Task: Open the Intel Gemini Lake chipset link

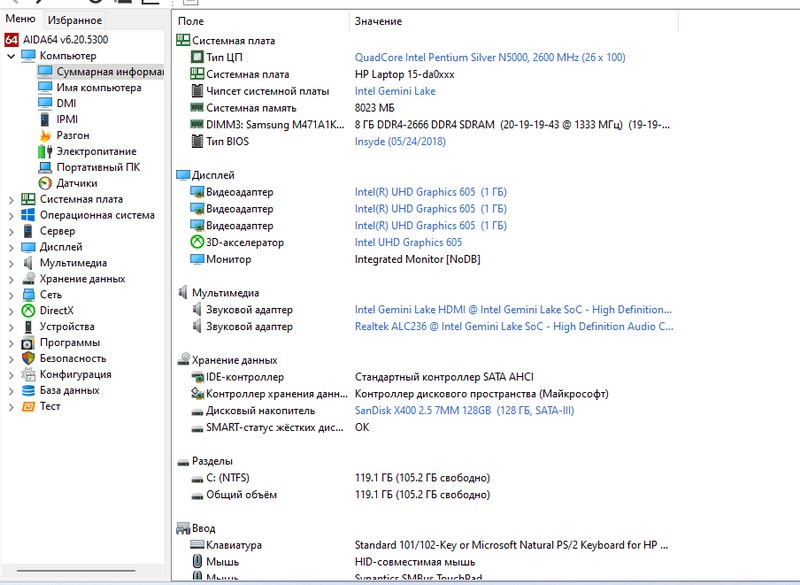Action: (x=395, y=91)
